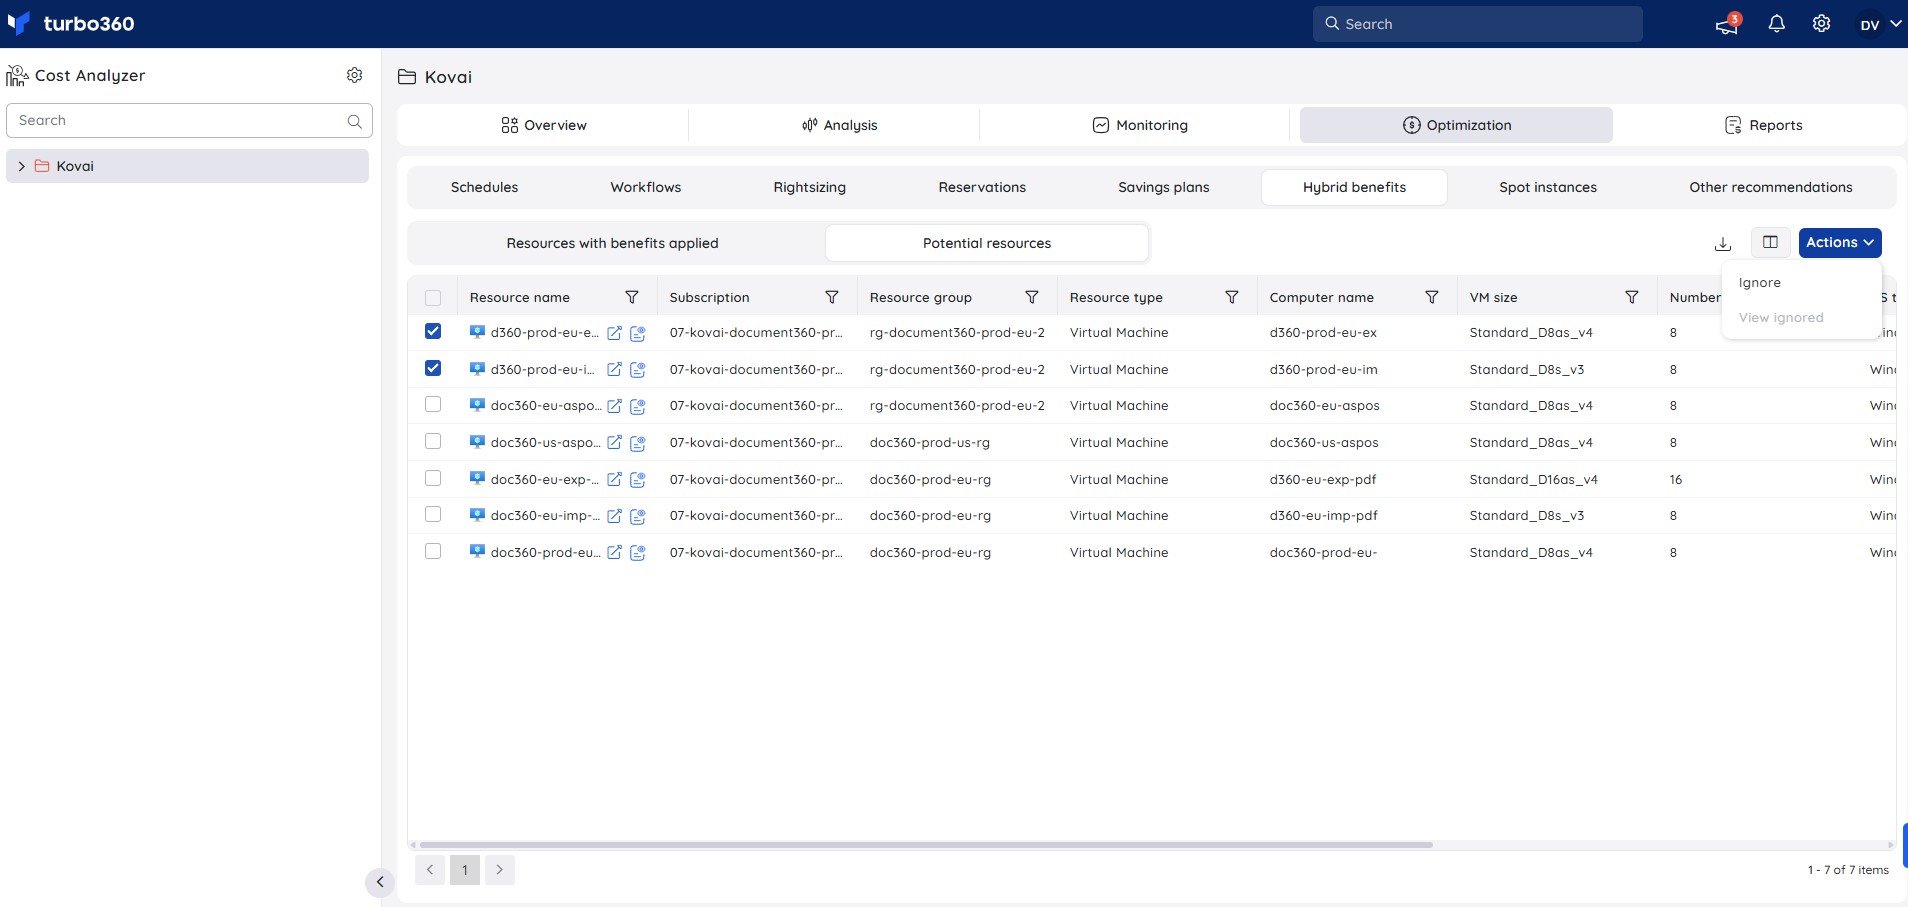
Task: Uncheck the d360-prod-eu-i row checkbox
Action: pyautogui.click(x=433, y=368)
